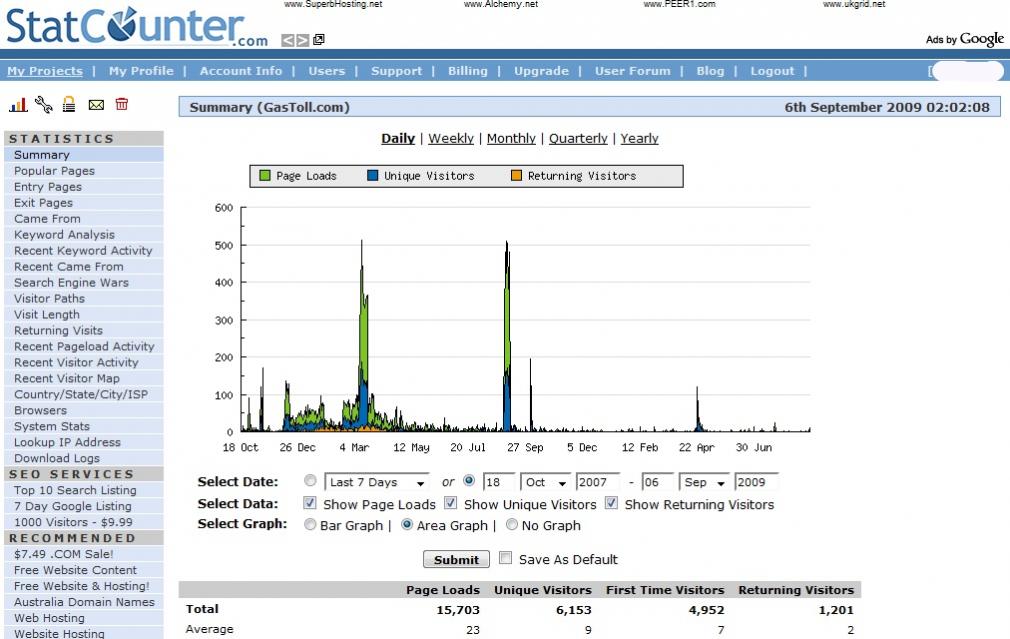Open the Last 7 Days dropdown
Image resolution: width=1010 pixels, height=639 pixels.
378,482
